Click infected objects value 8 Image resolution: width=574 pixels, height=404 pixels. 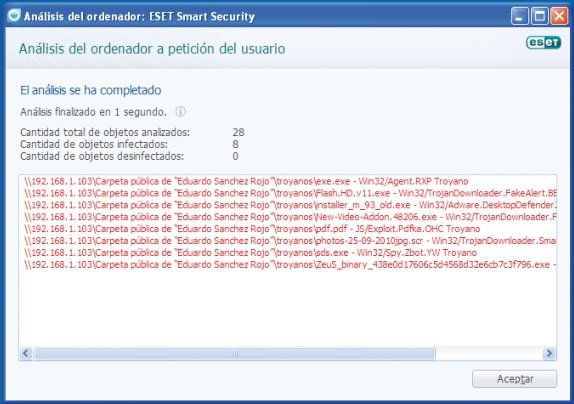[x=235, y=144]
